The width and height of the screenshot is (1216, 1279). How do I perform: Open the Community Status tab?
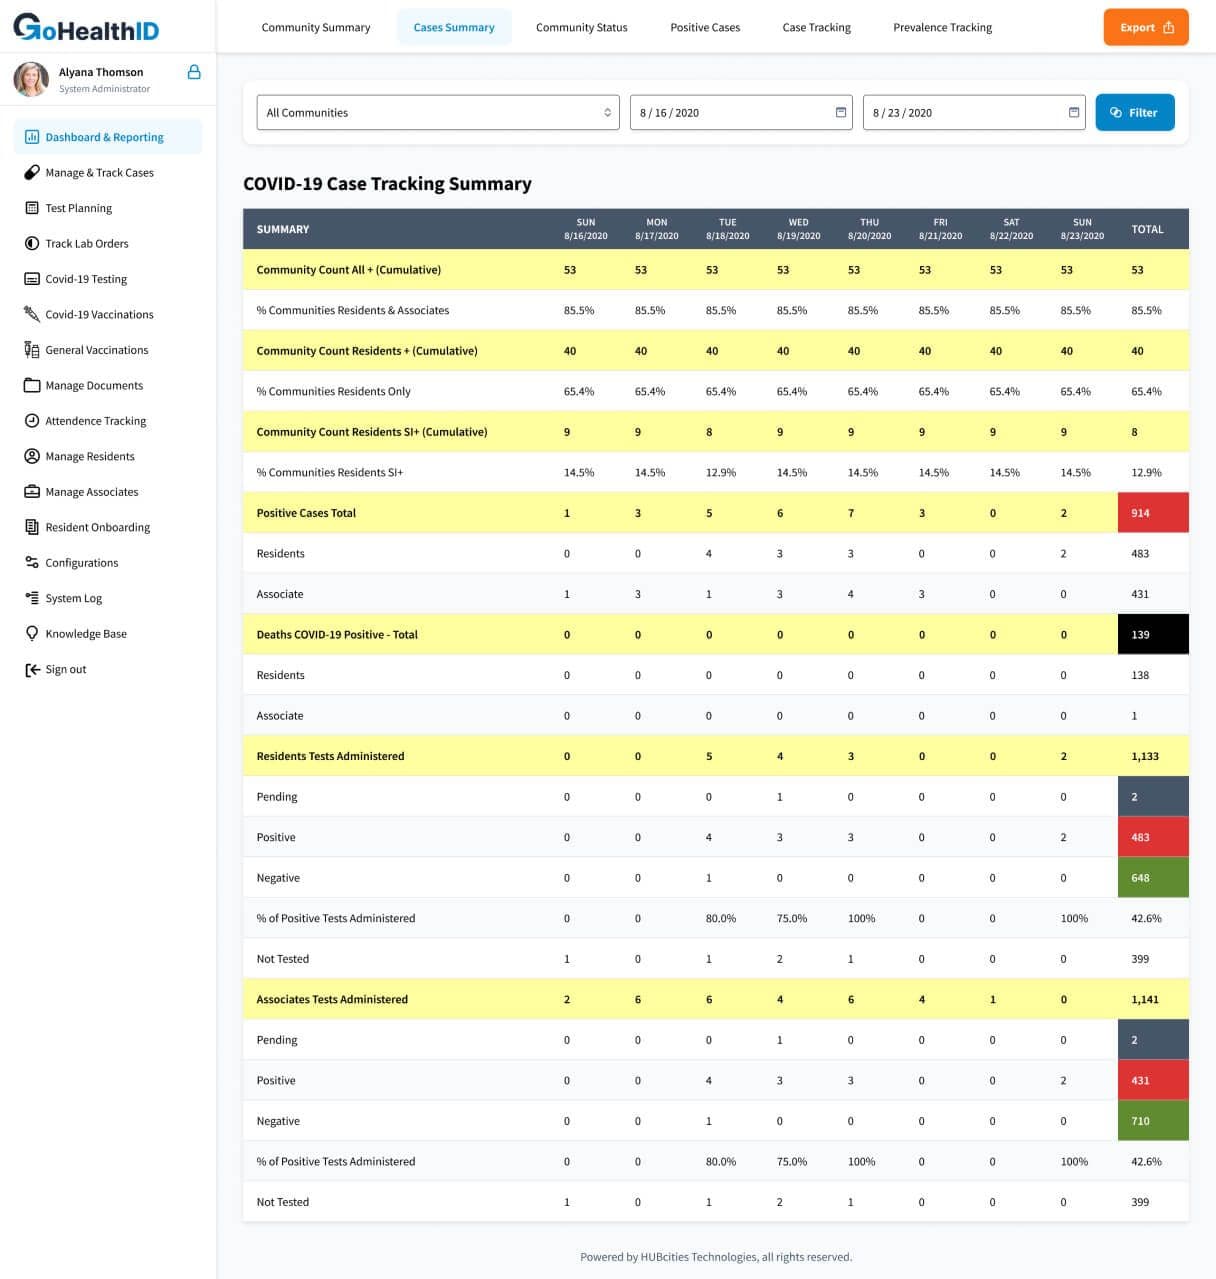point(582,27)
